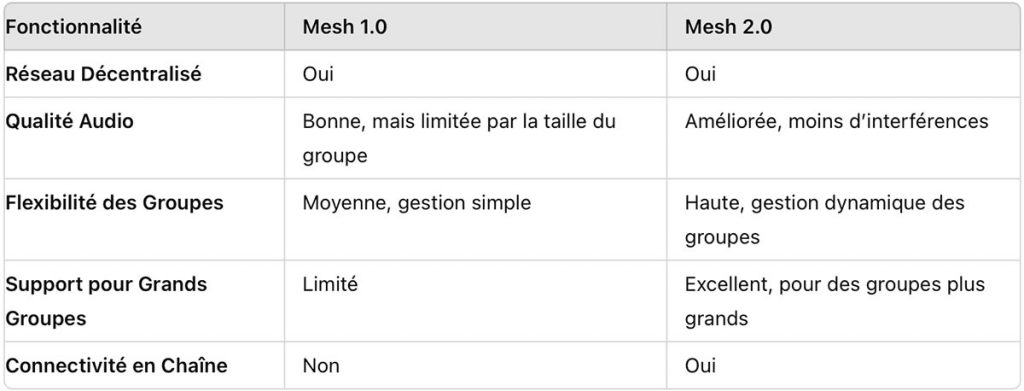
Task: Select the Fonctionnalité column header
Action: 73,27
